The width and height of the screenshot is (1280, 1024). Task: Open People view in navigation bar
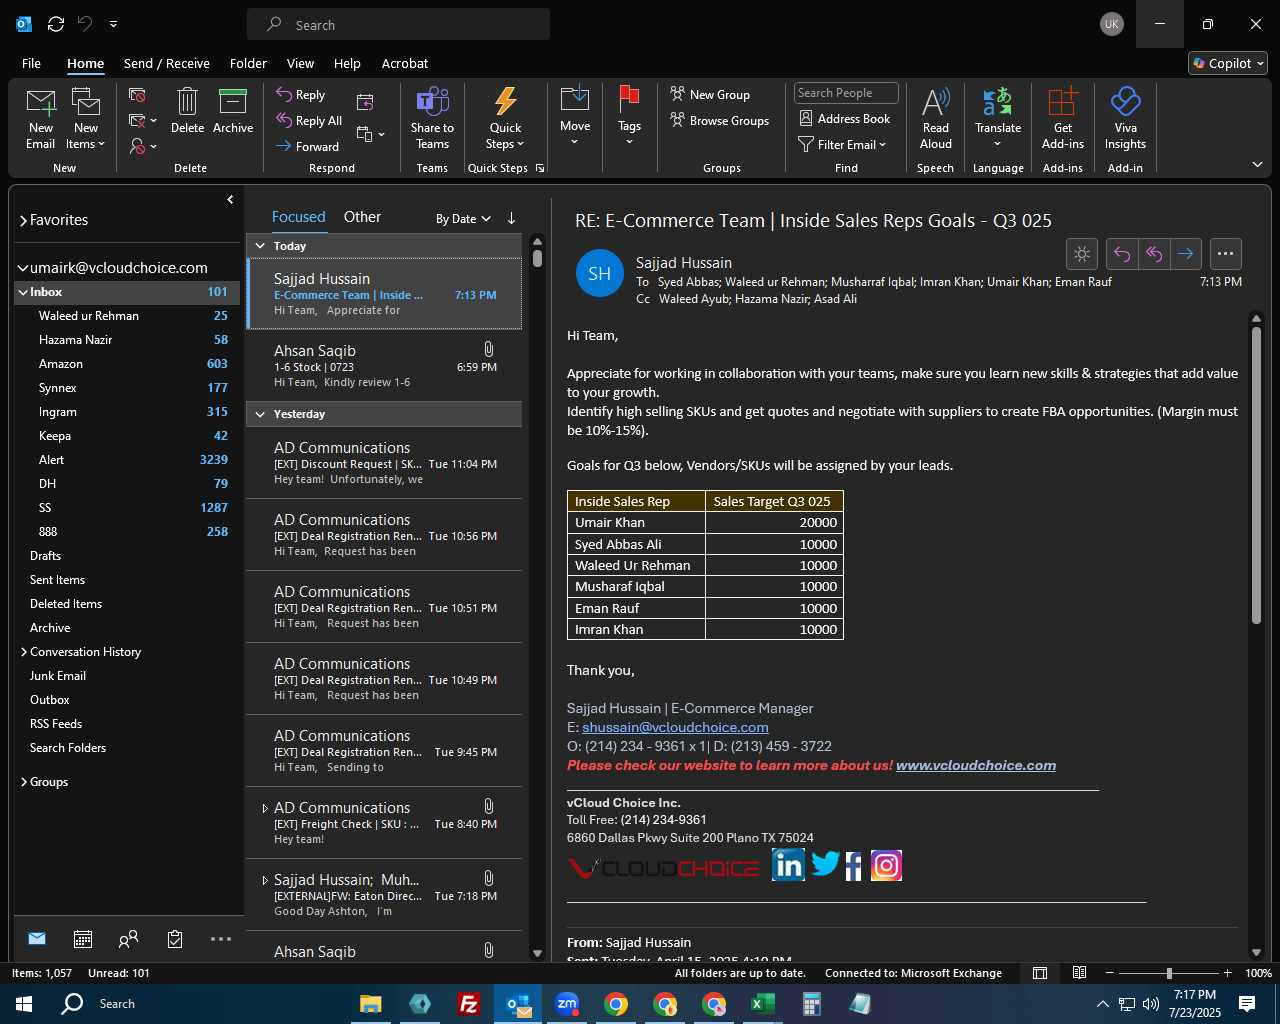tap(129, 939)
